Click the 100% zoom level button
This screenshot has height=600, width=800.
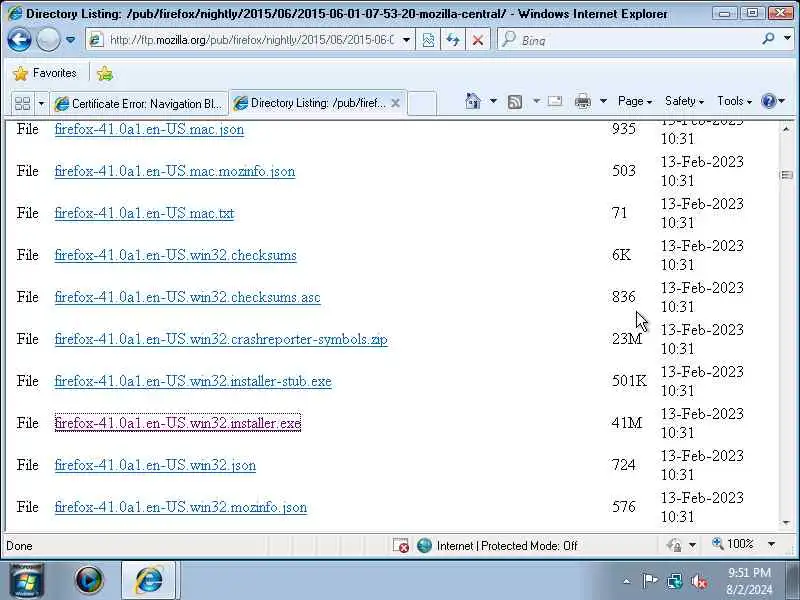point(734,544)
